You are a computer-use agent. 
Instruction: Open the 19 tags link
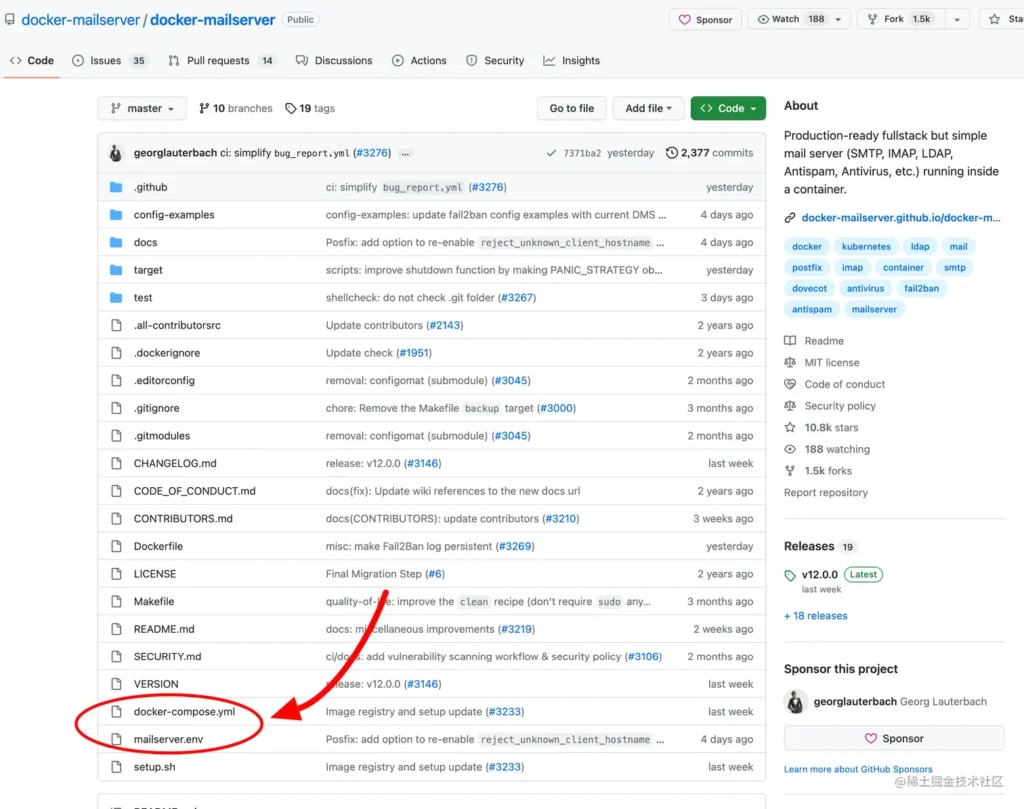tap(310, 108)
